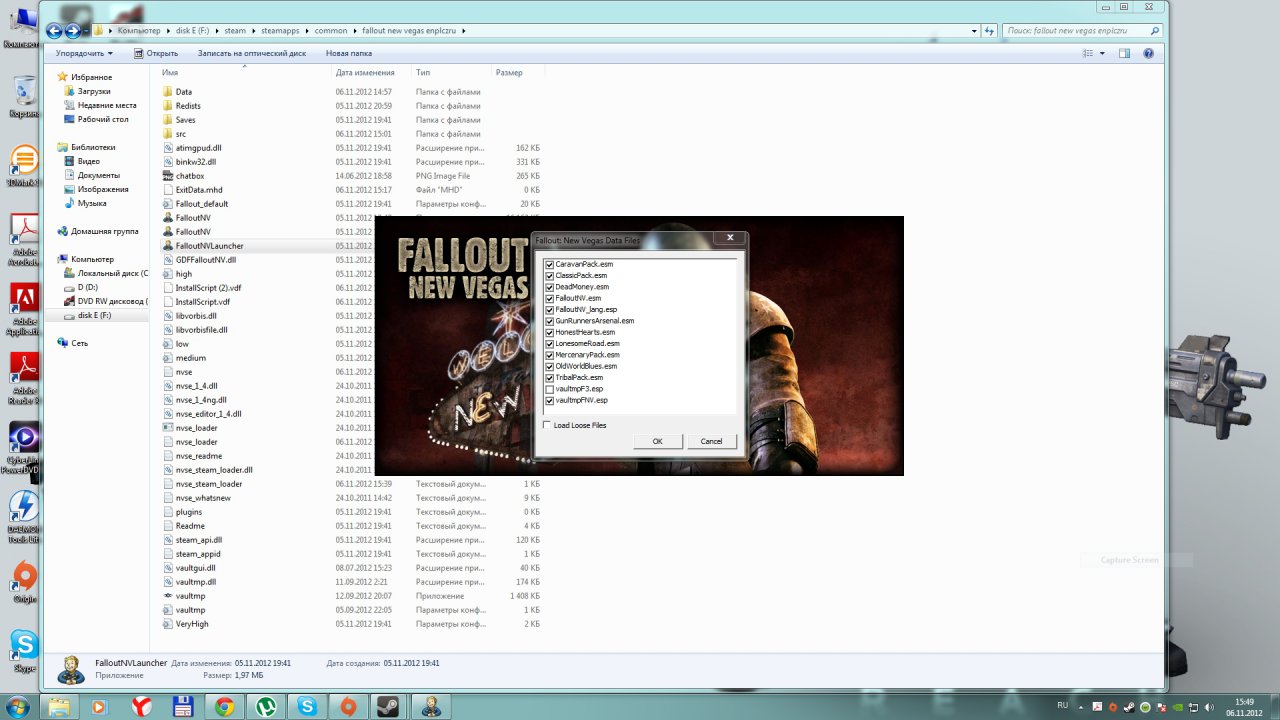
Task: Open Yandex browser from taskbar
Action: point(141,706)
